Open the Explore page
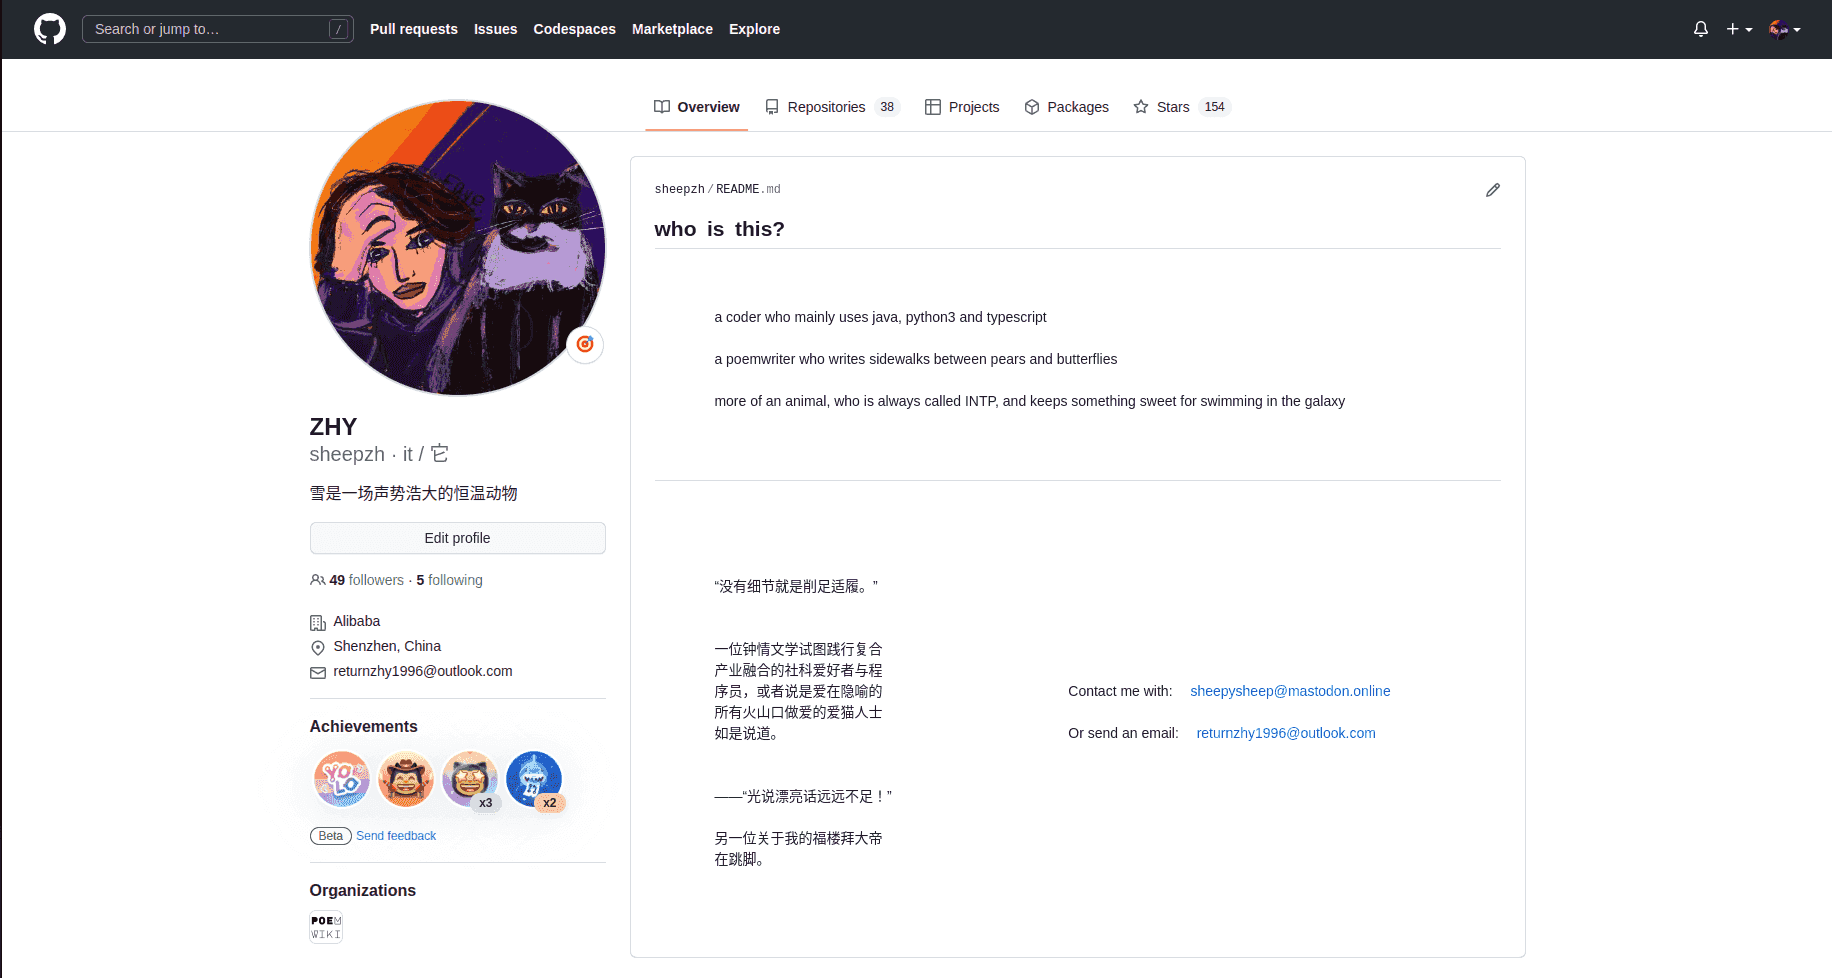Screen dimensions: 1832x978 (754, 29)
